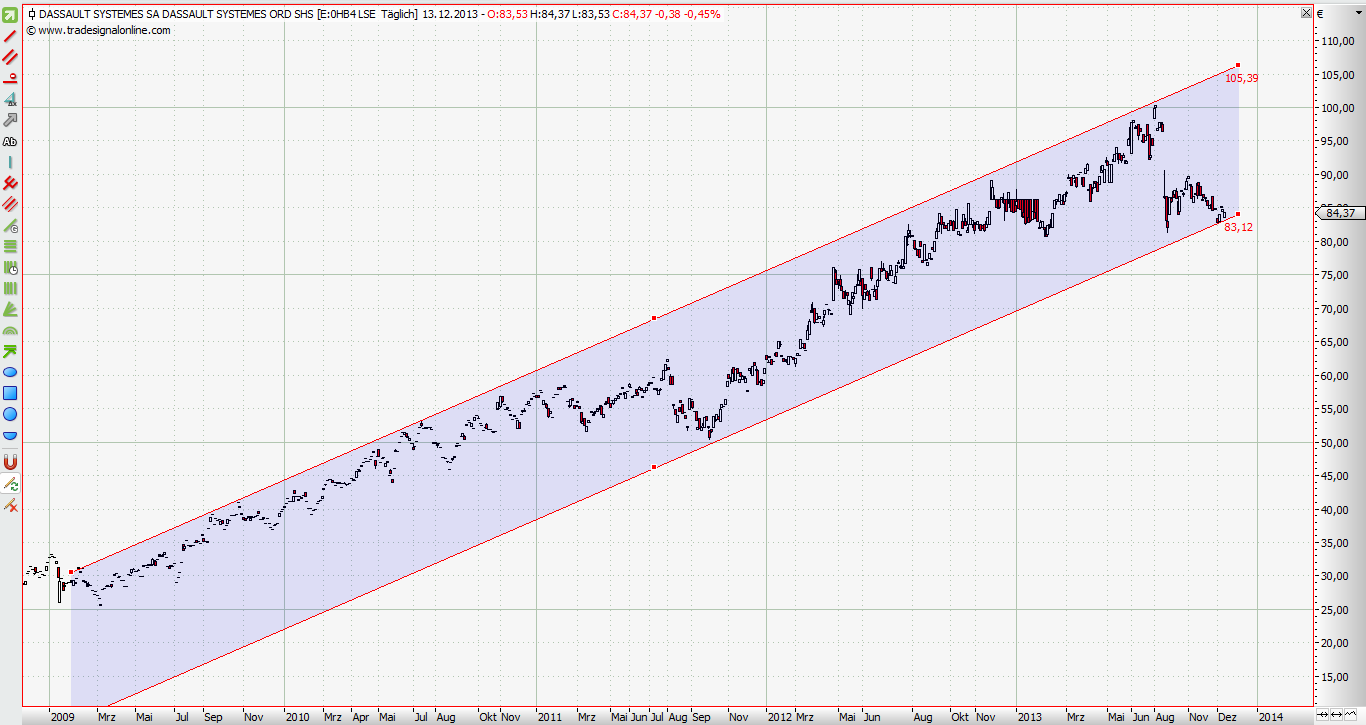Choose the Fibonacci arcs tool

10,330
